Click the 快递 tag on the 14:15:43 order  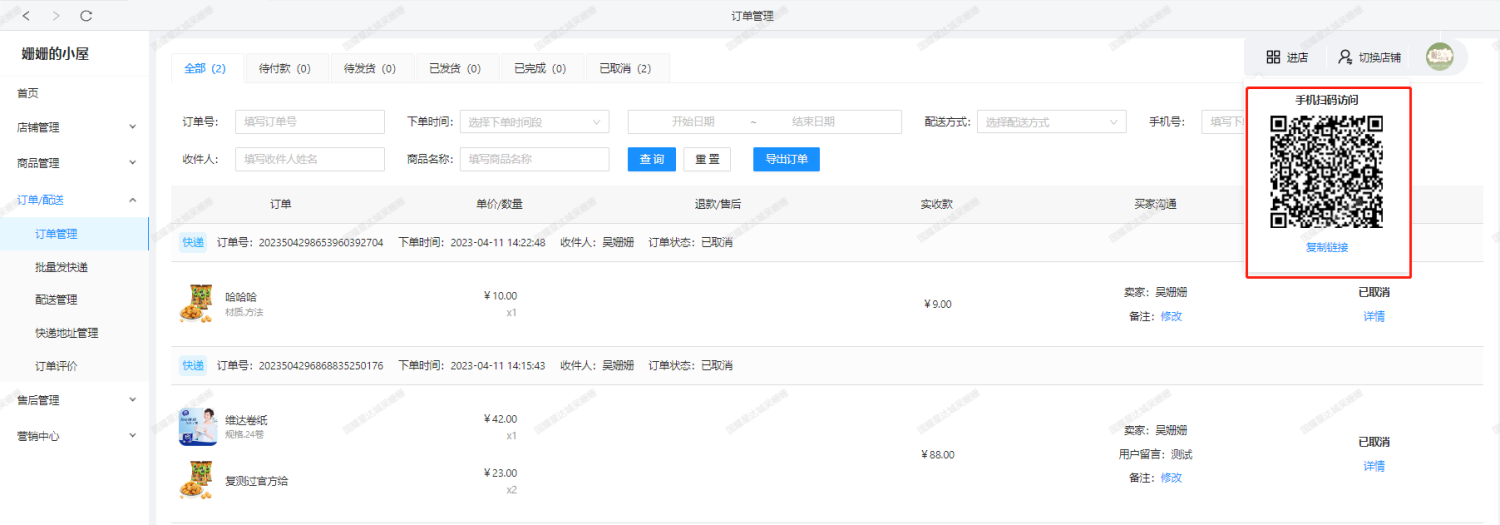pos(193,366)
